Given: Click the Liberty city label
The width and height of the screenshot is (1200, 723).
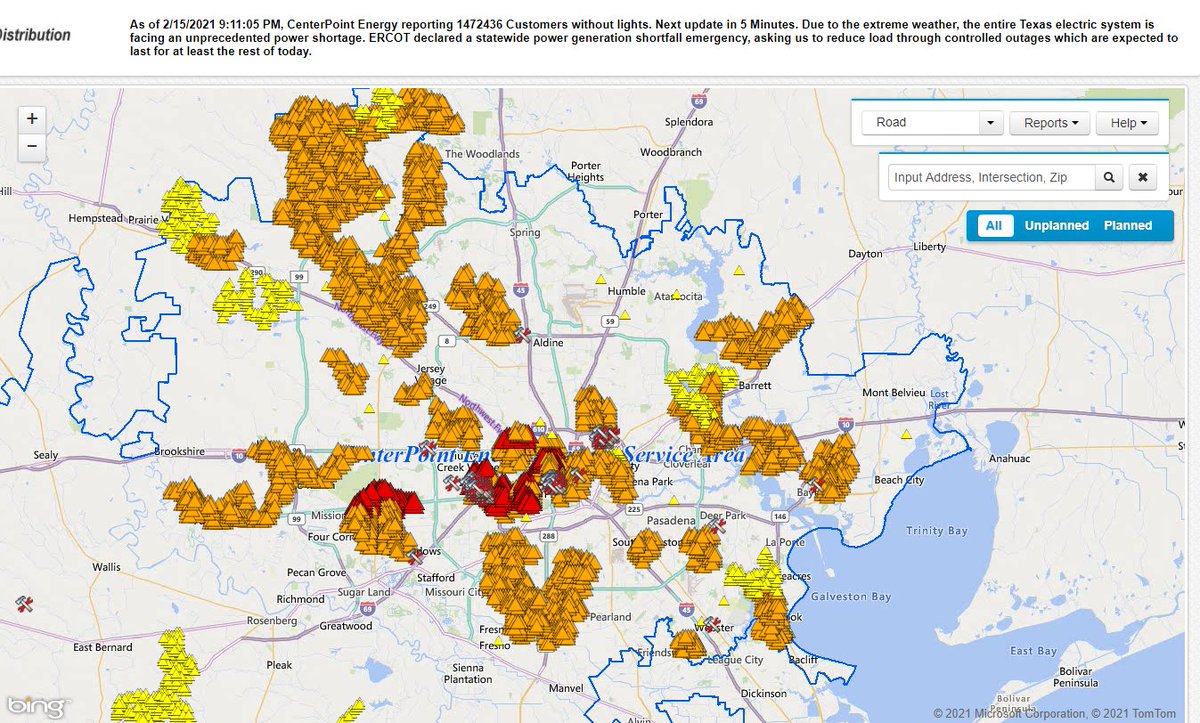Looking at the screenshot, I should point(930,246).
